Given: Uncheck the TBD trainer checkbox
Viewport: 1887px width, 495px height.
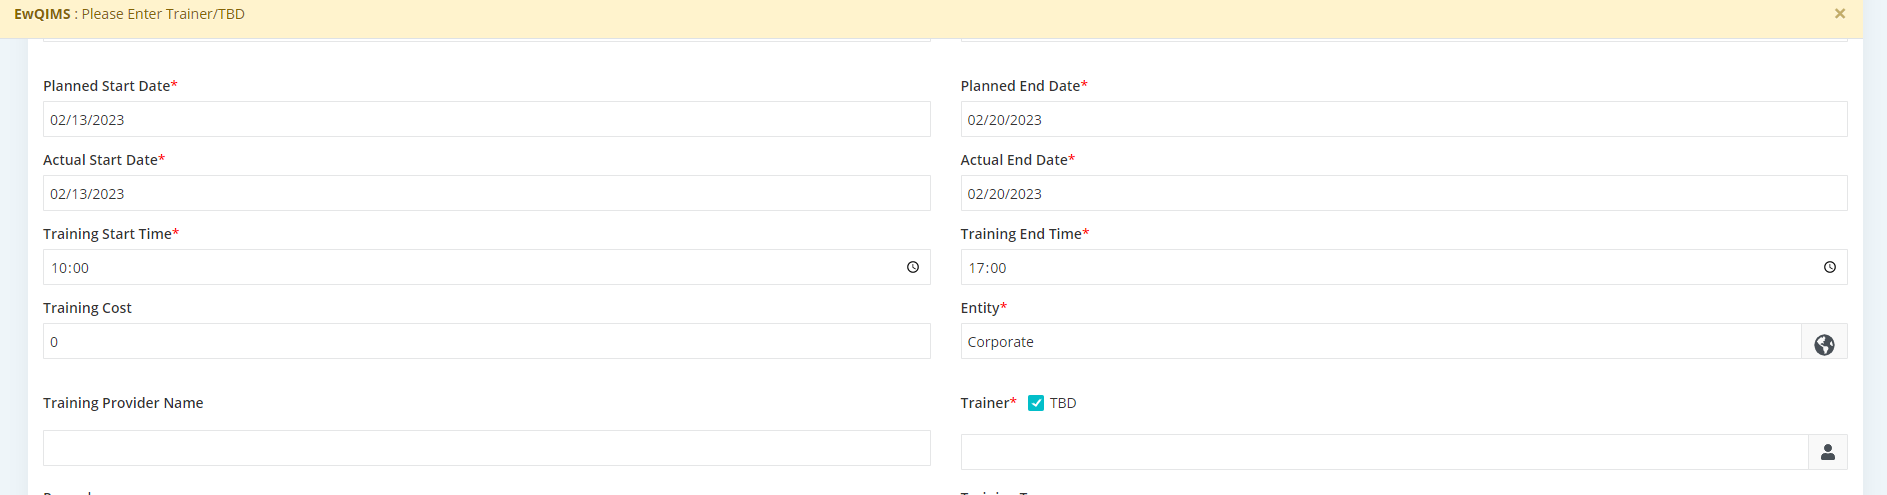Looking at the screenshot, I should click(x=1036, y=403).
